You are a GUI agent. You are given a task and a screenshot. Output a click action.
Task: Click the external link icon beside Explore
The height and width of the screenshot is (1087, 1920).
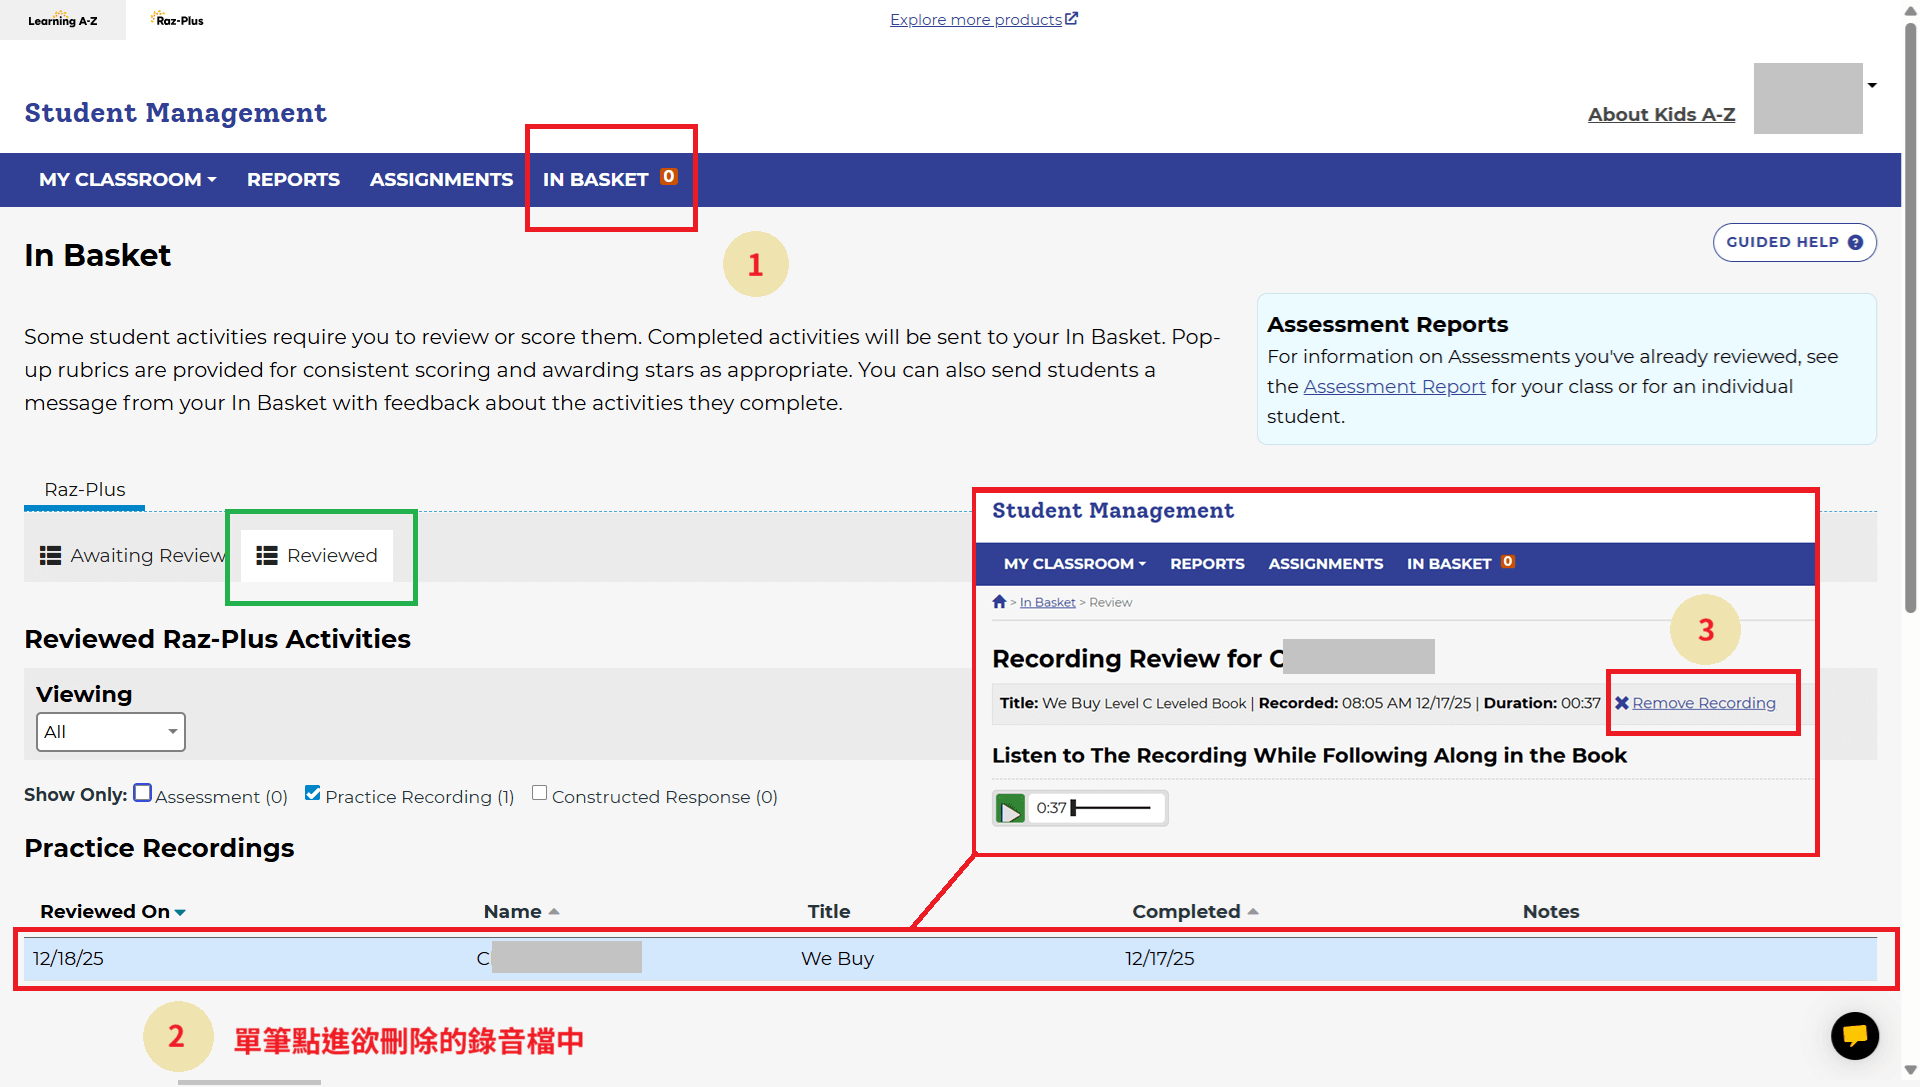pyautogui.click(x=1071, y=19)
